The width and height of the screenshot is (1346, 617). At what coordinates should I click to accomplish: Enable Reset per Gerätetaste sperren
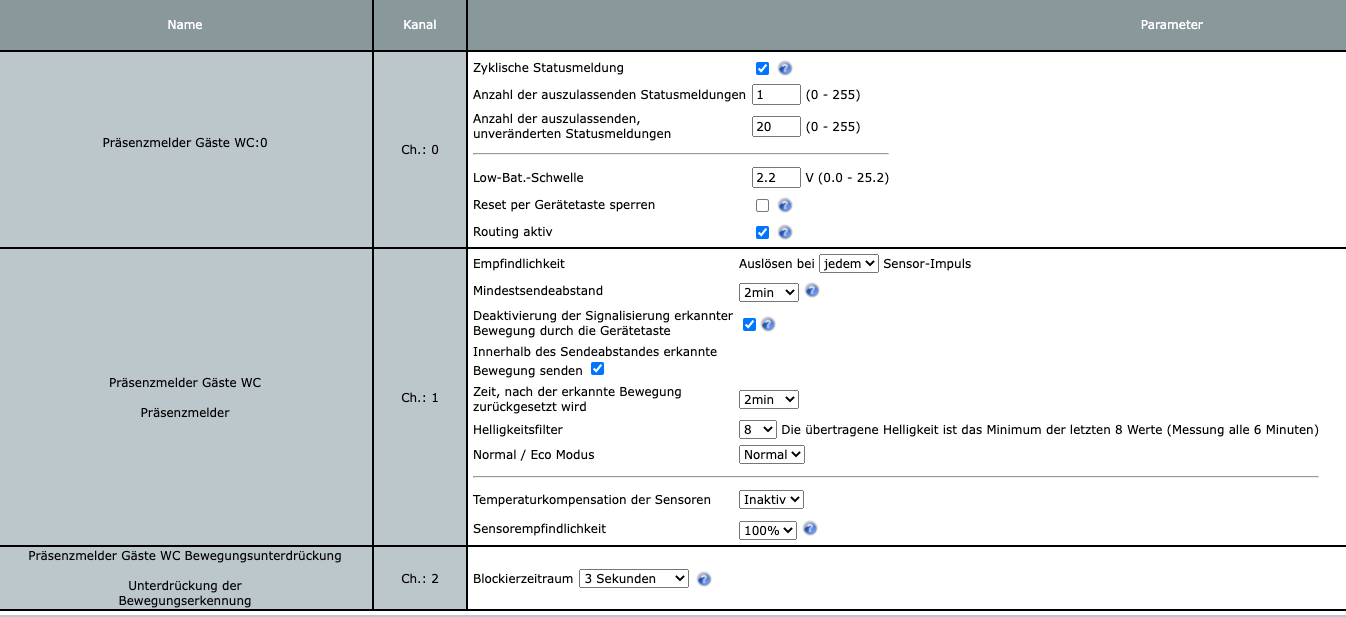pyautogui.click(x=763, y=205)
